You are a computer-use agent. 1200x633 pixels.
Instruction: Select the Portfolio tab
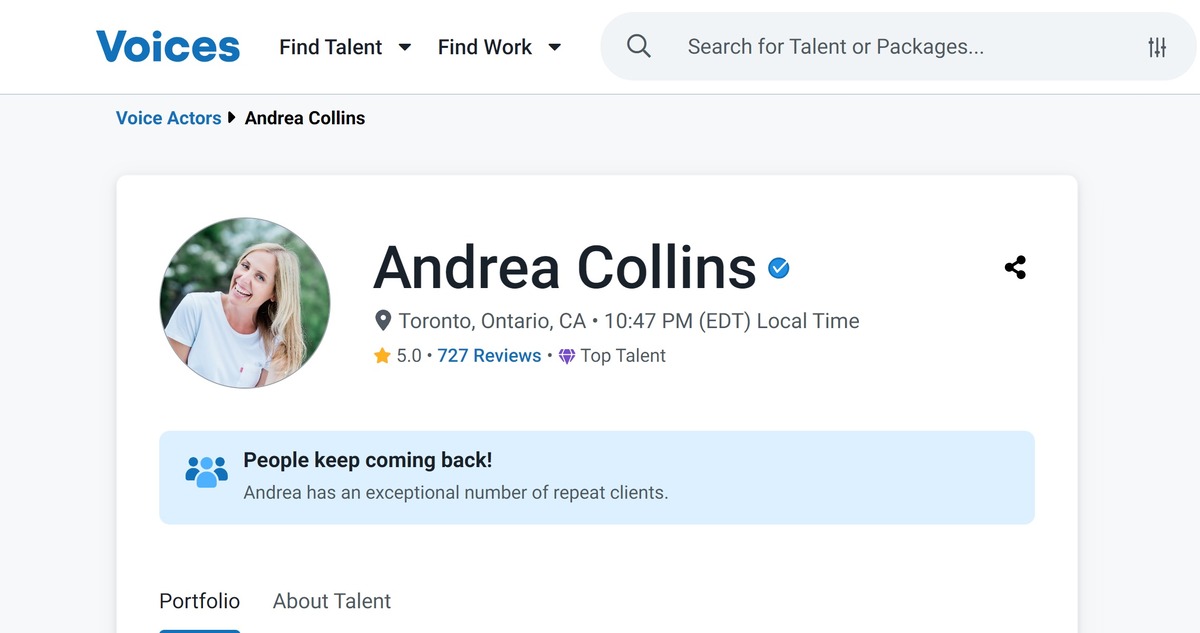point(199,601)
